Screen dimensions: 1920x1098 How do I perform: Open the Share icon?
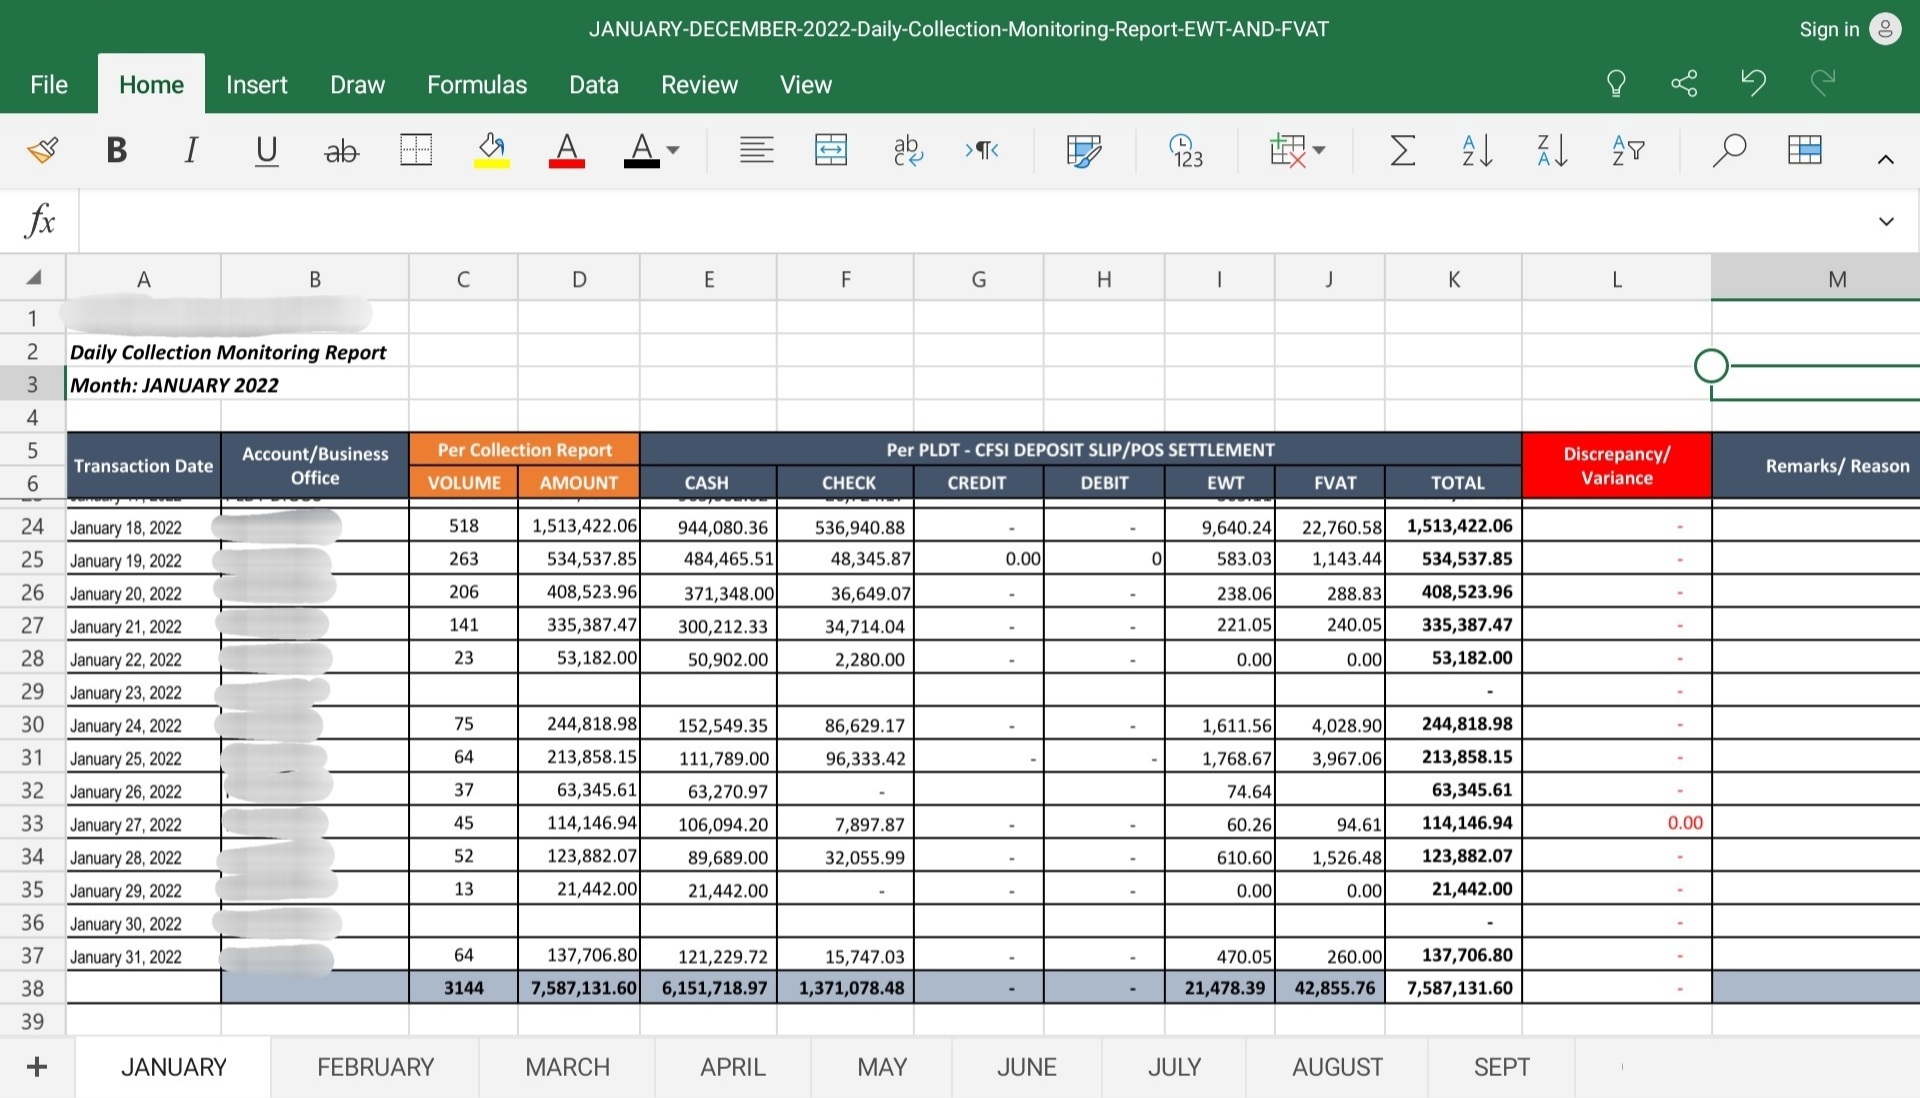[1684, 83]
